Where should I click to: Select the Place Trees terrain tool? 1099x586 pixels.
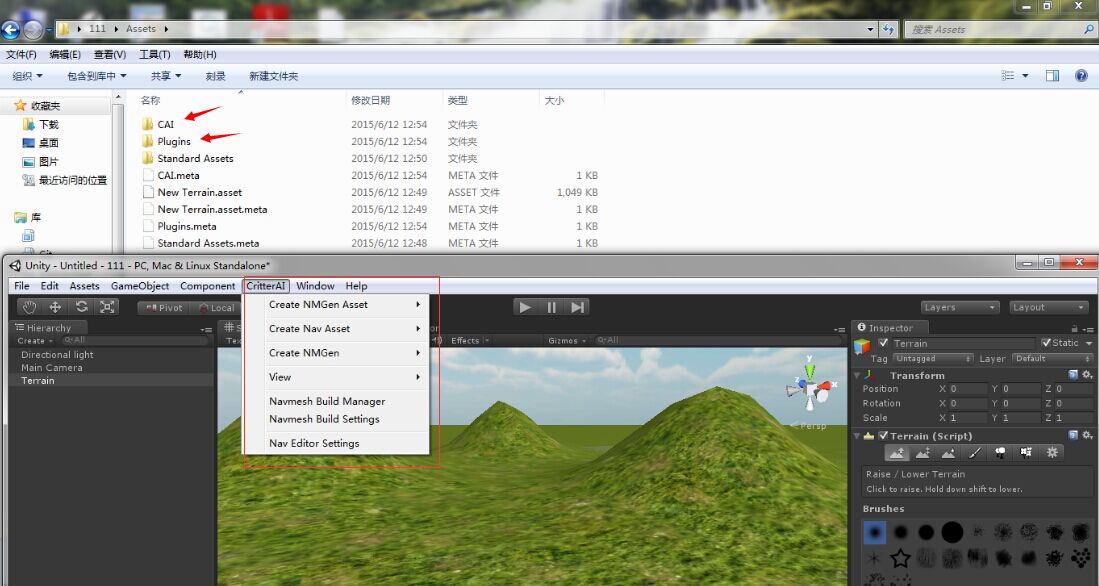pyautogui.click(x=1000, y=453)
